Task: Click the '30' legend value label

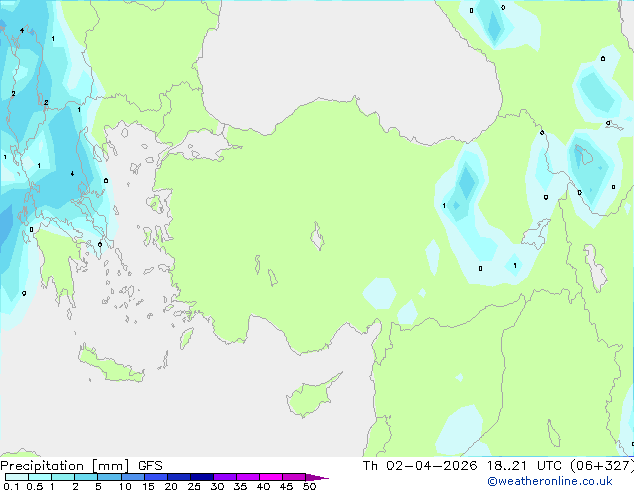Action: pyautogui.click(x=217, y=486)
